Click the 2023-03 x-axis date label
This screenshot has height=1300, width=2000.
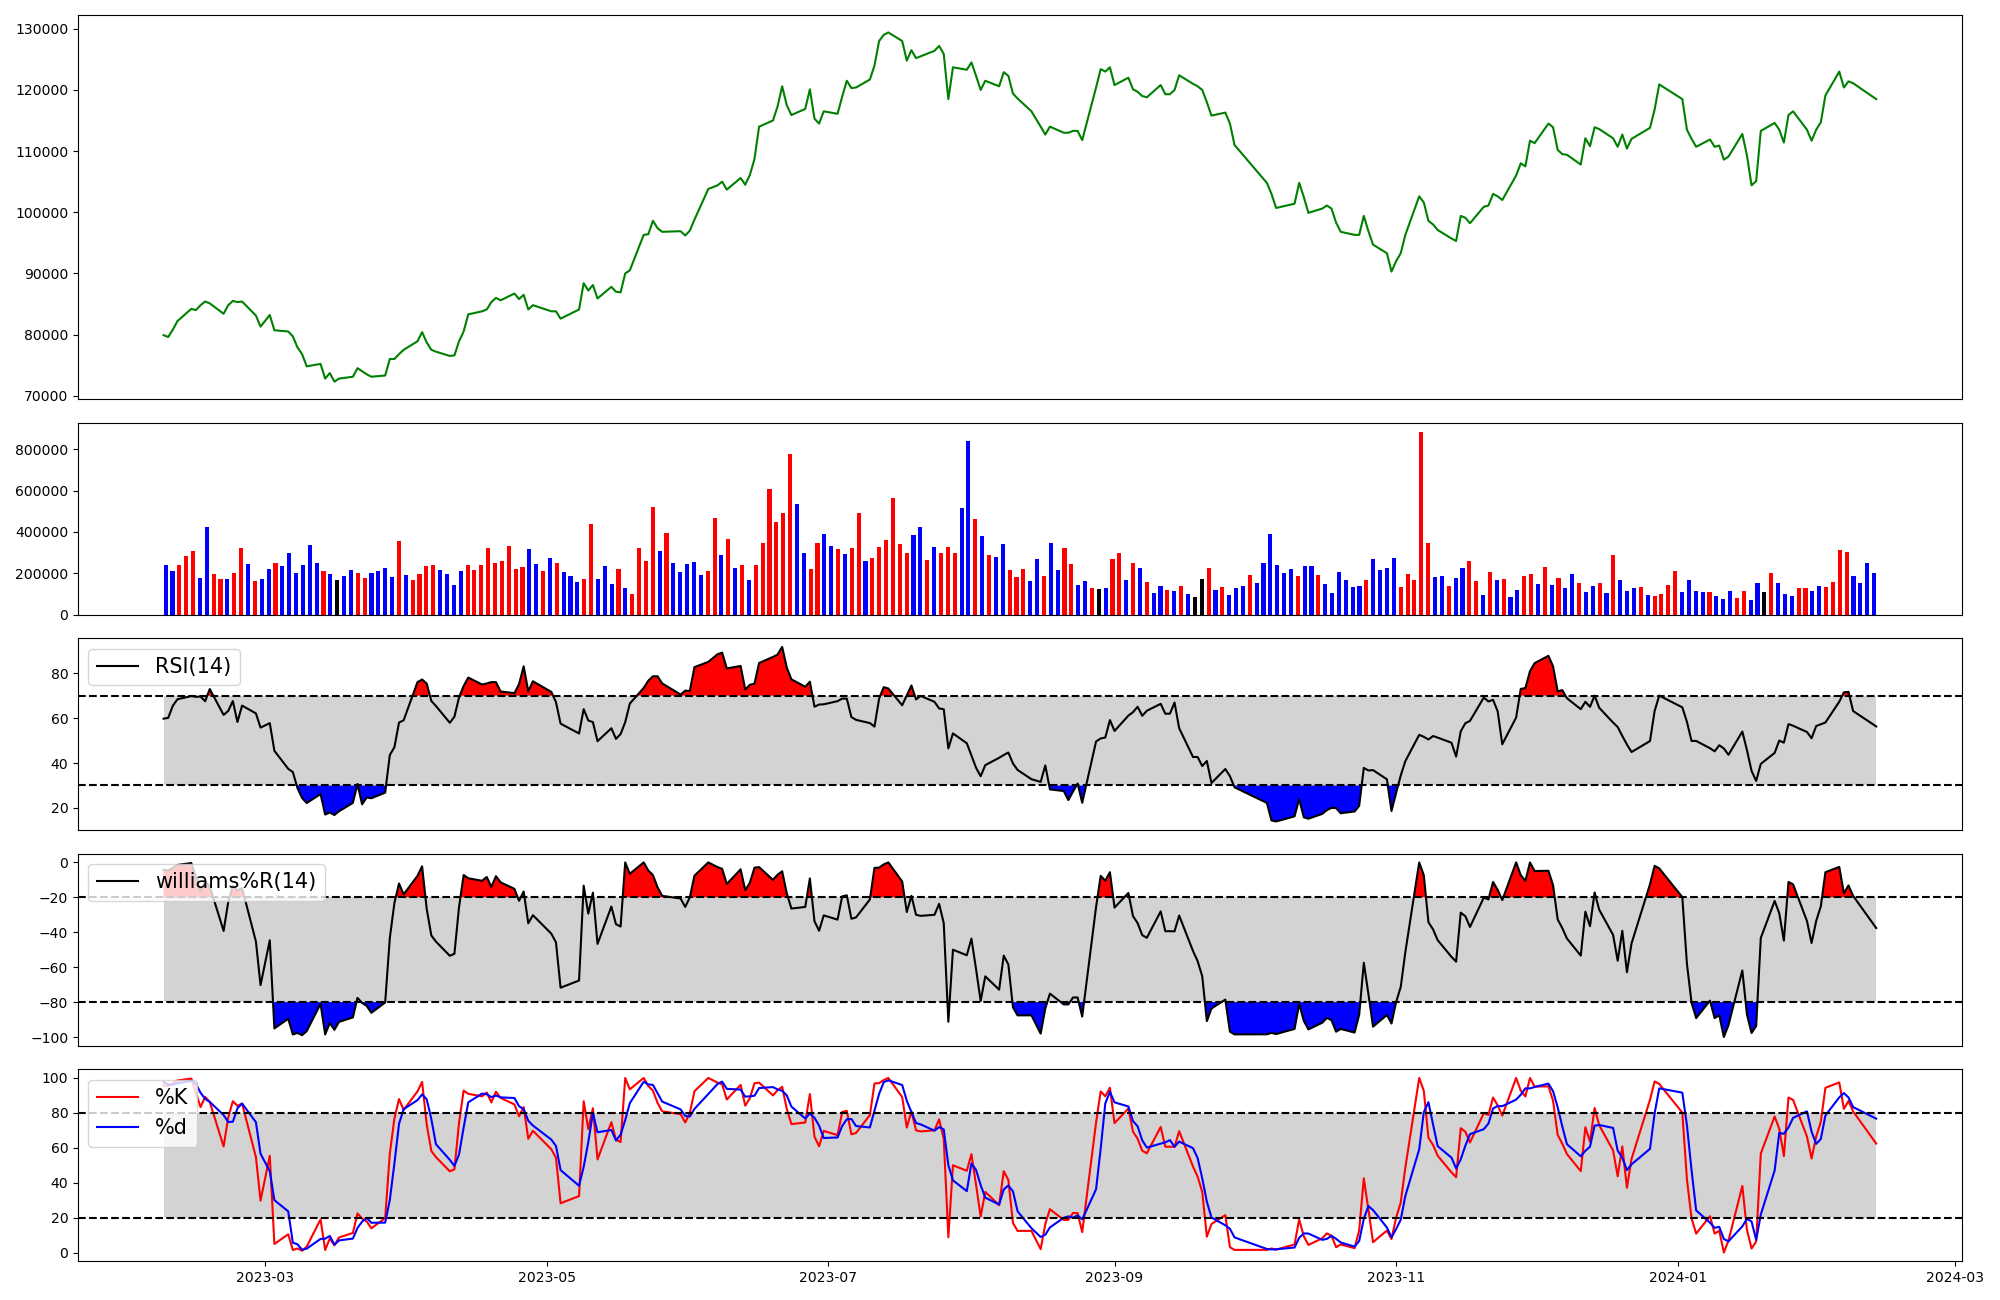(265, 1276)
